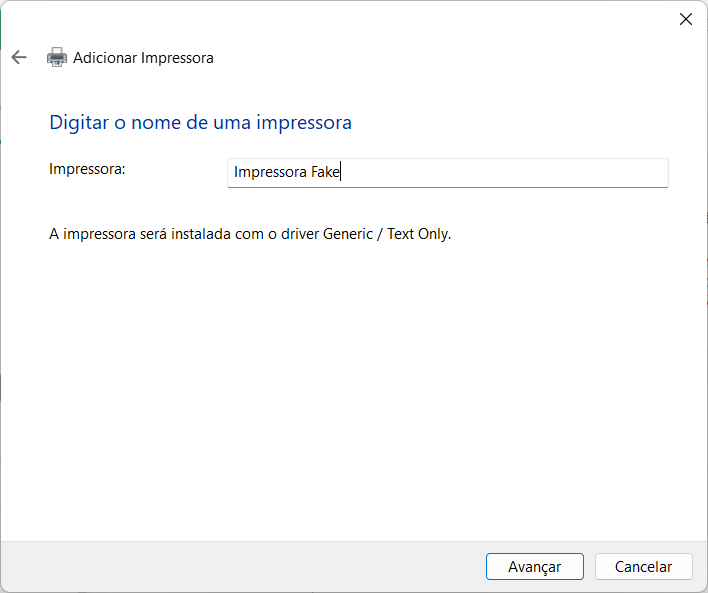Viewport: 708px width, 593px height.
Task: Click the printer icon beside the dialog title
Action: [x=57, y=57]
